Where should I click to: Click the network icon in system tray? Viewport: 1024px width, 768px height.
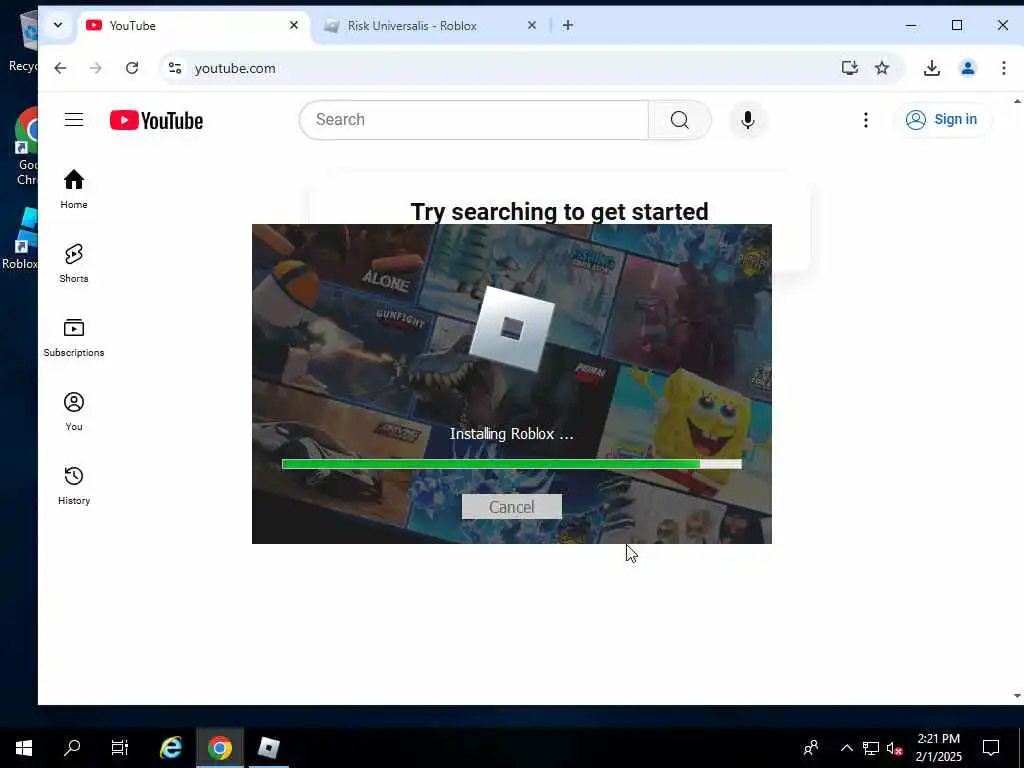pyautogui.click(x=871, y=748)
